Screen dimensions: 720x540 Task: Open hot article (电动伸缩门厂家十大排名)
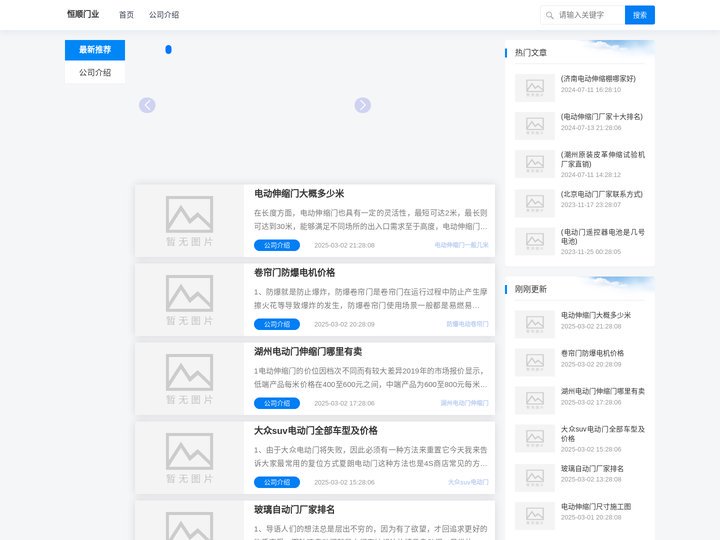pyautogui.click(x=602, y=117)
